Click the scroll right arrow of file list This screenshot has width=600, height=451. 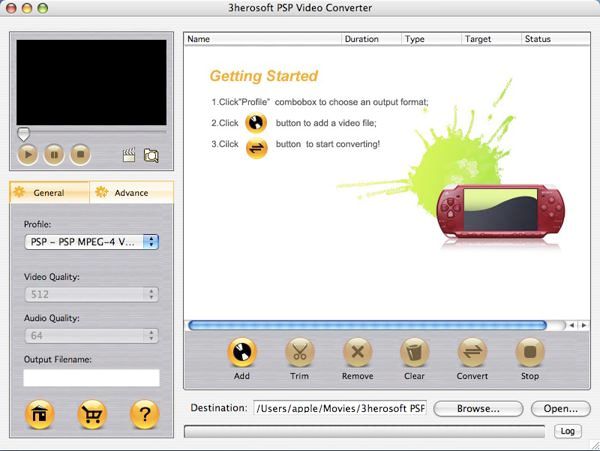click(x=584, y=325)
